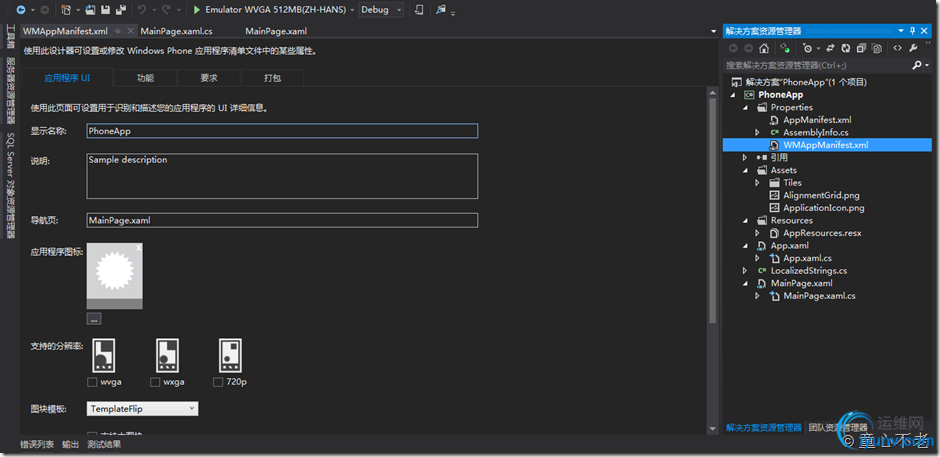Click the application icon preview thumbnail

point(115,276)
